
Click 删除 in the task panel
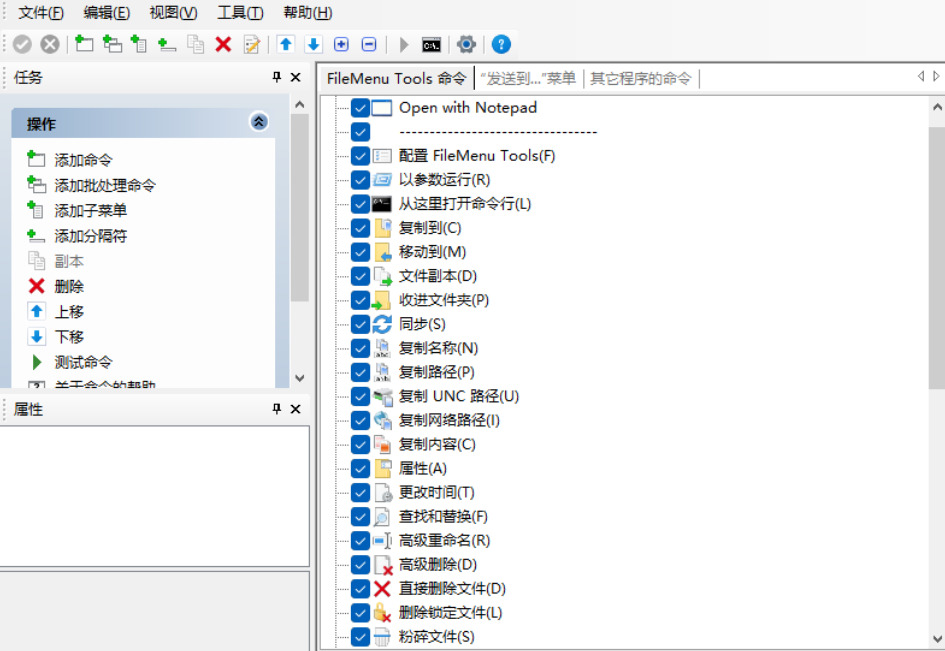[x=69, y=287]
